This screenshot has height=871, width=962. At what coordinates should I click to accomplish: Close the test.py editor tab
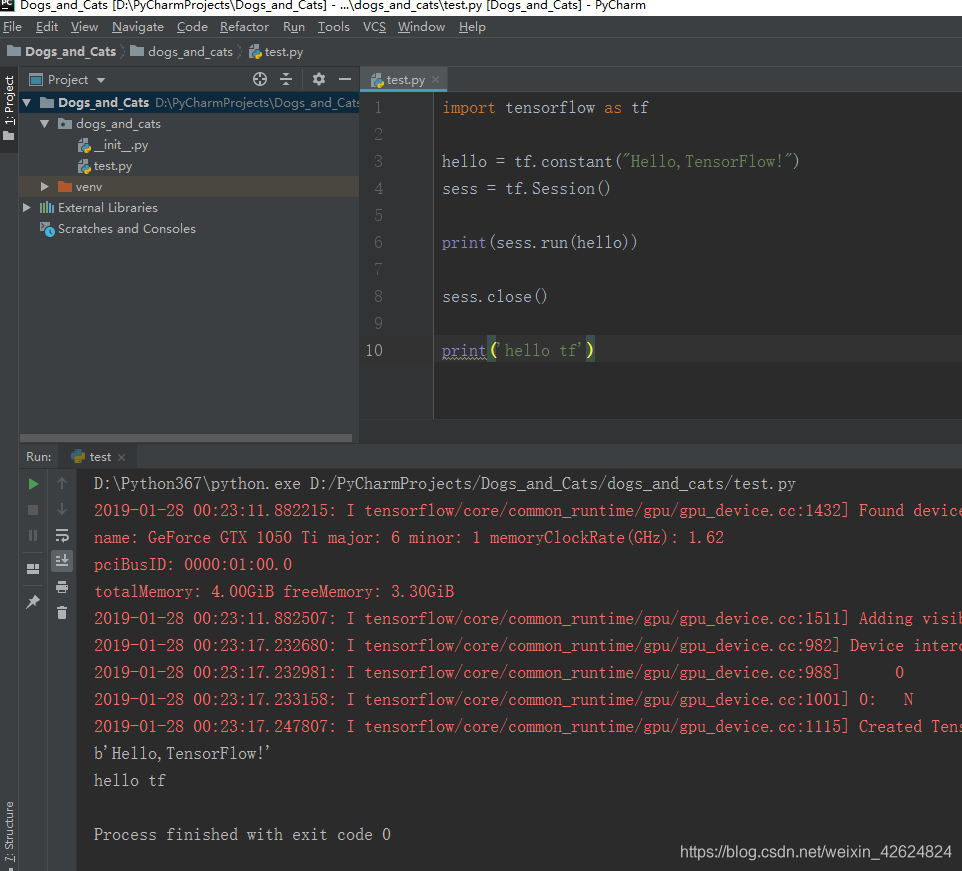[x=436, y=80]
